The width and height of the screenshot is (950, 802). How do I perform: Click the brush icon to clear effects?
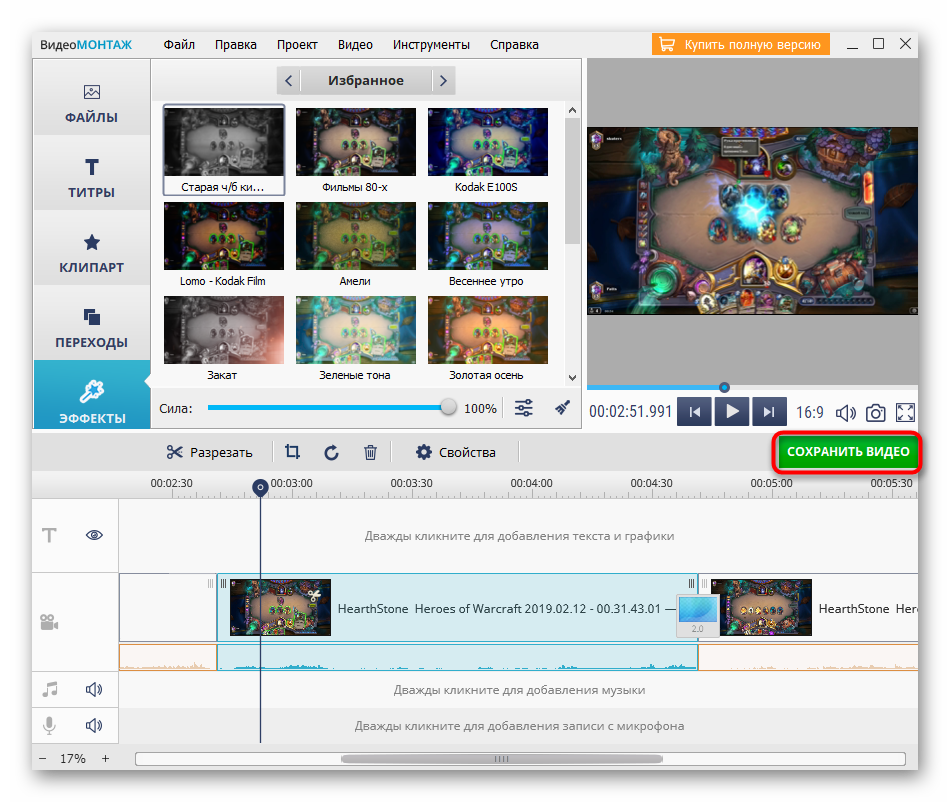562,408
